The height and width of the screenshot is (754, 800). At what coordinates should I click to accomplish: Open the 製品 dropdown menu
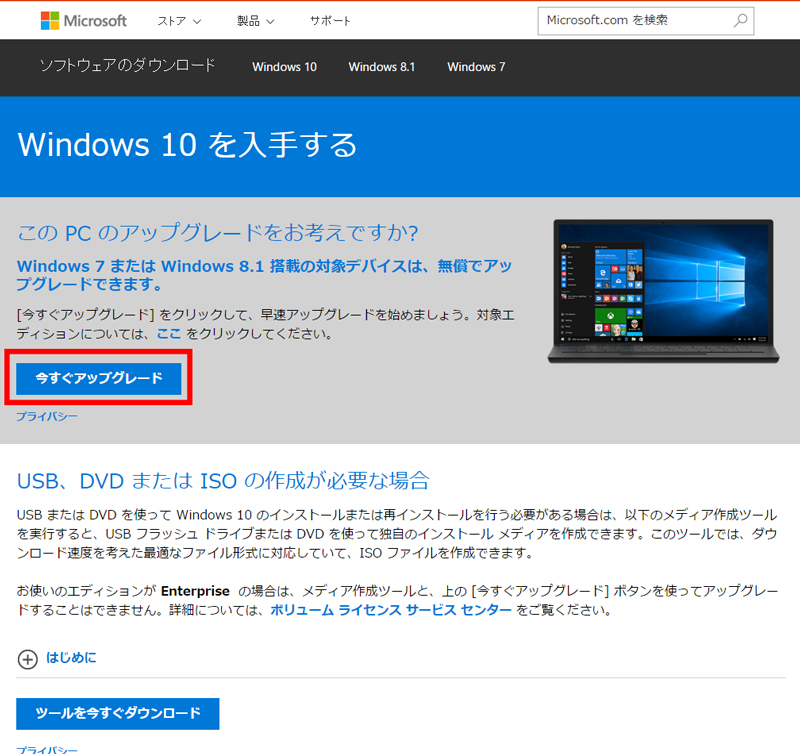click(x=256, y=21)
